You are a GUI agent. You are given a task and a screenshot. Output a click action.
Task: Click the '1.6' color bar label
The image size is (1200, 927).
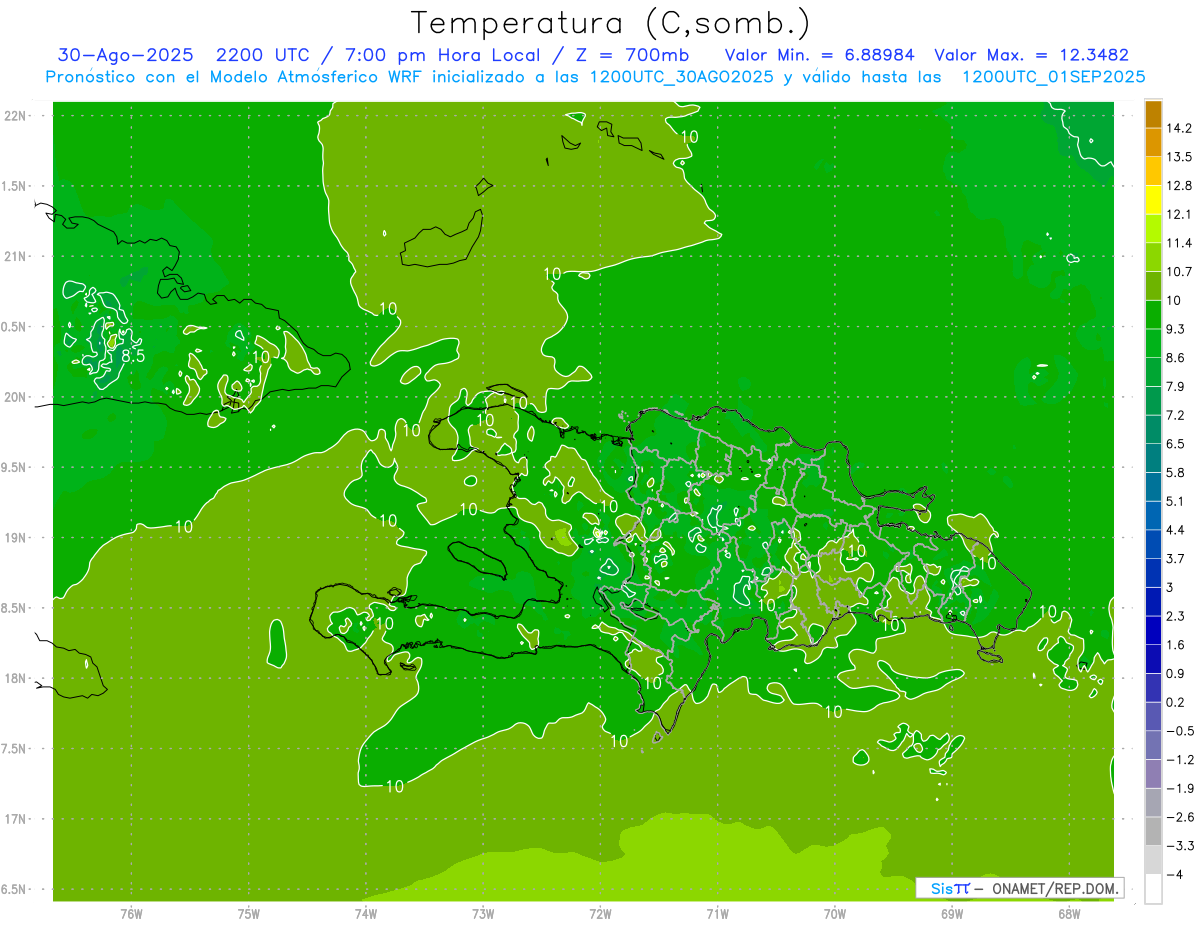click(x=1176, y=644)
